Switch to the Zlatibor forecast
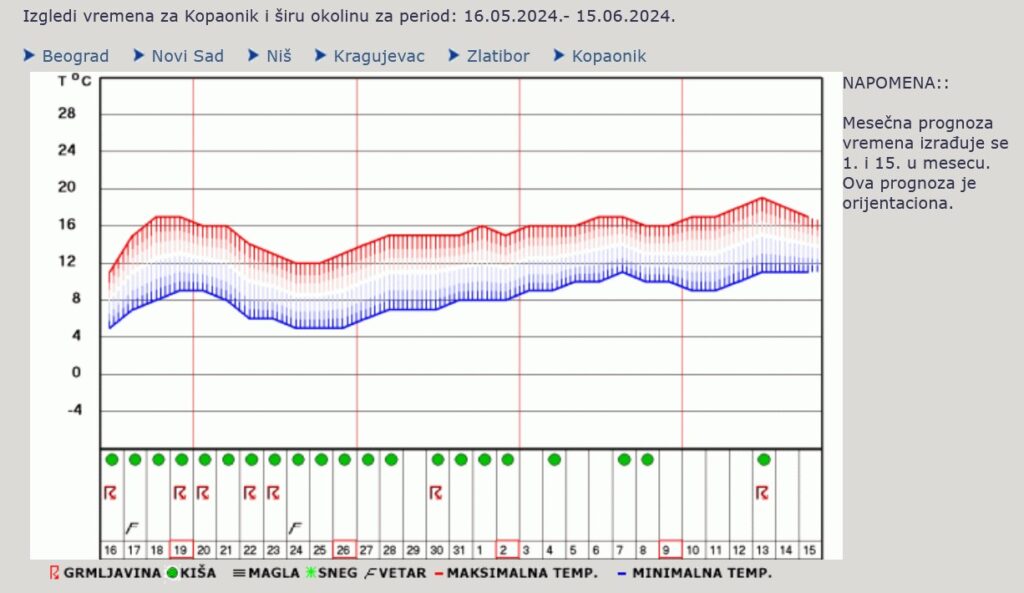 498,56
